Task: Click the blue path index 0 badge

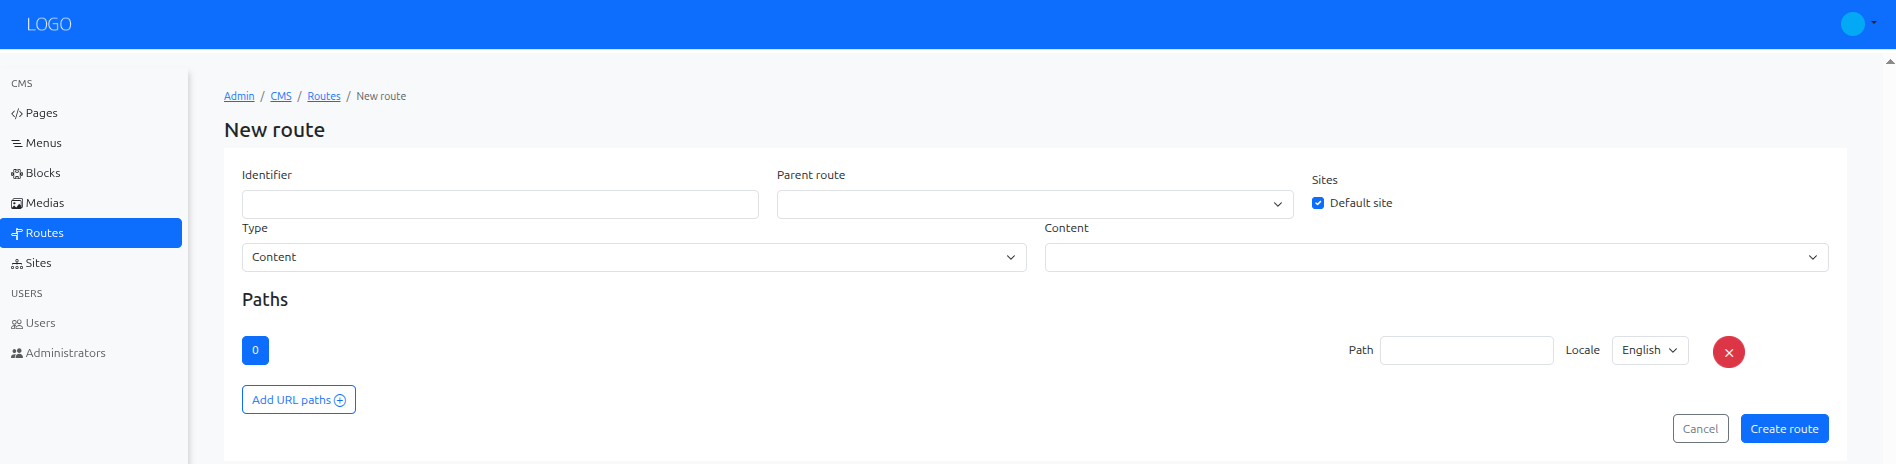Action: point(255,350)
